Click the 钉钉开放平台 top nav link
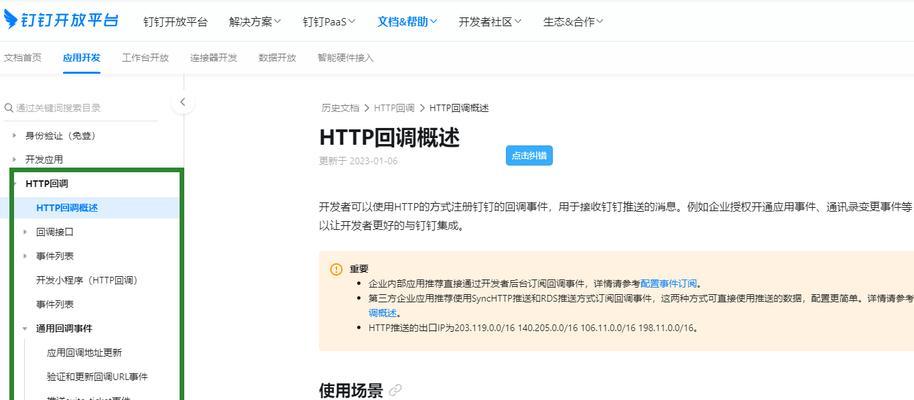 point(175,22)
